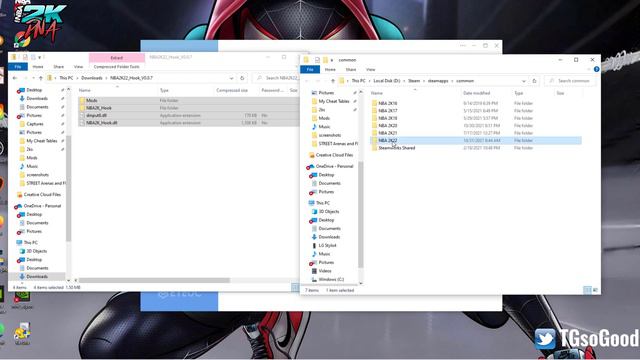Open the Share tab in the common window
The width and height of the screenshot is (640, 360).
(351, 69)
